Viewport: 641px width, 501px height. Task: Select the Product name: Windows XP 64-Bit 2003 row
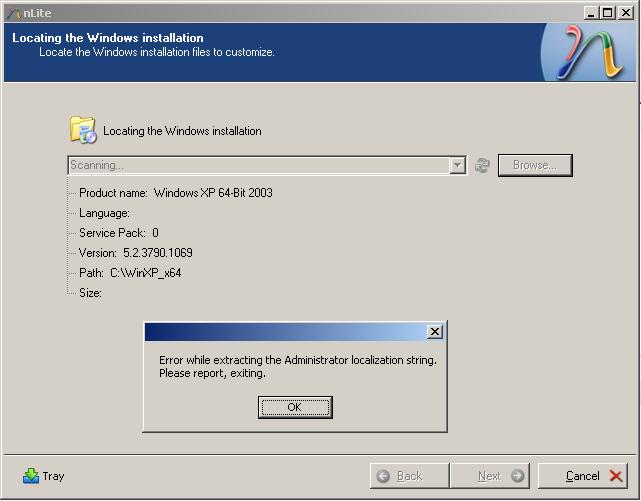click(176, 192)
